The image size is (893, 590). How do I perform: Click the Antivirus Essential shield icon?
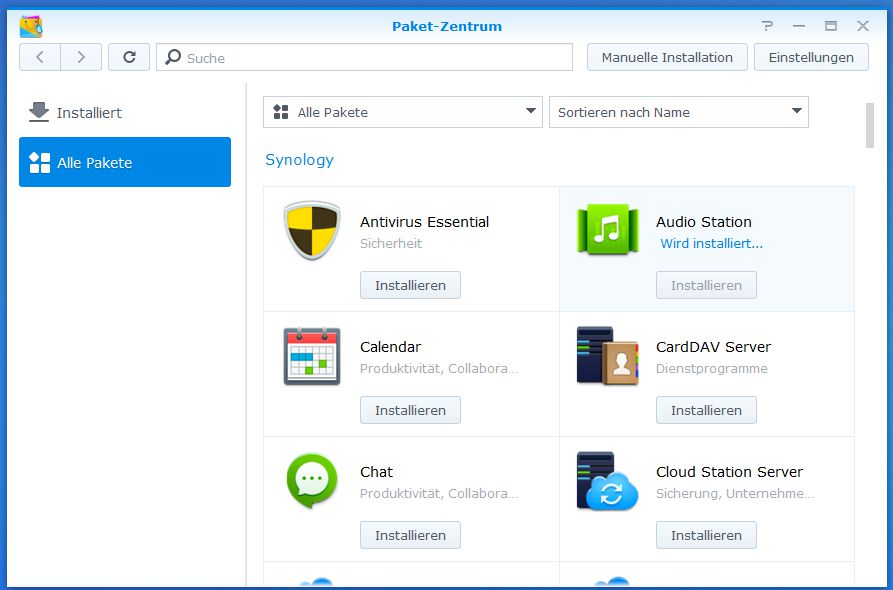point(312,230)
